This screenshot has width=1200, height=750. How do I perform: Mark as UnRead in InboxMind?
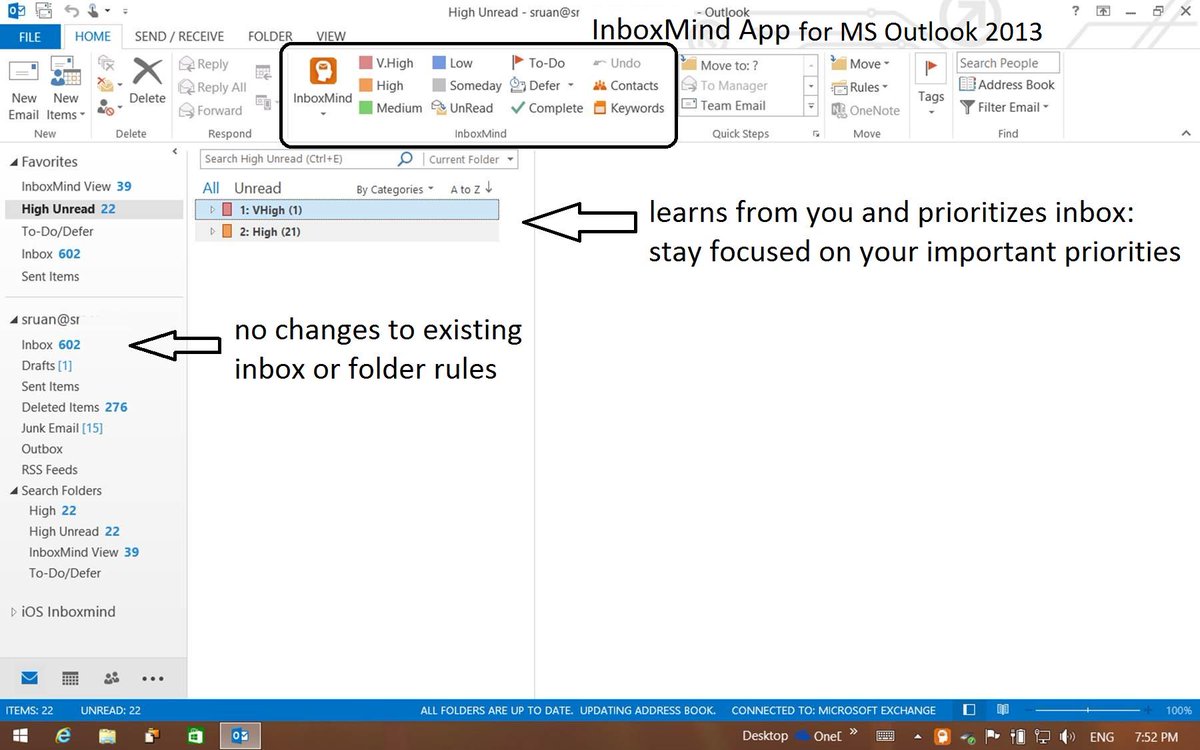click(x=462, y=108)
